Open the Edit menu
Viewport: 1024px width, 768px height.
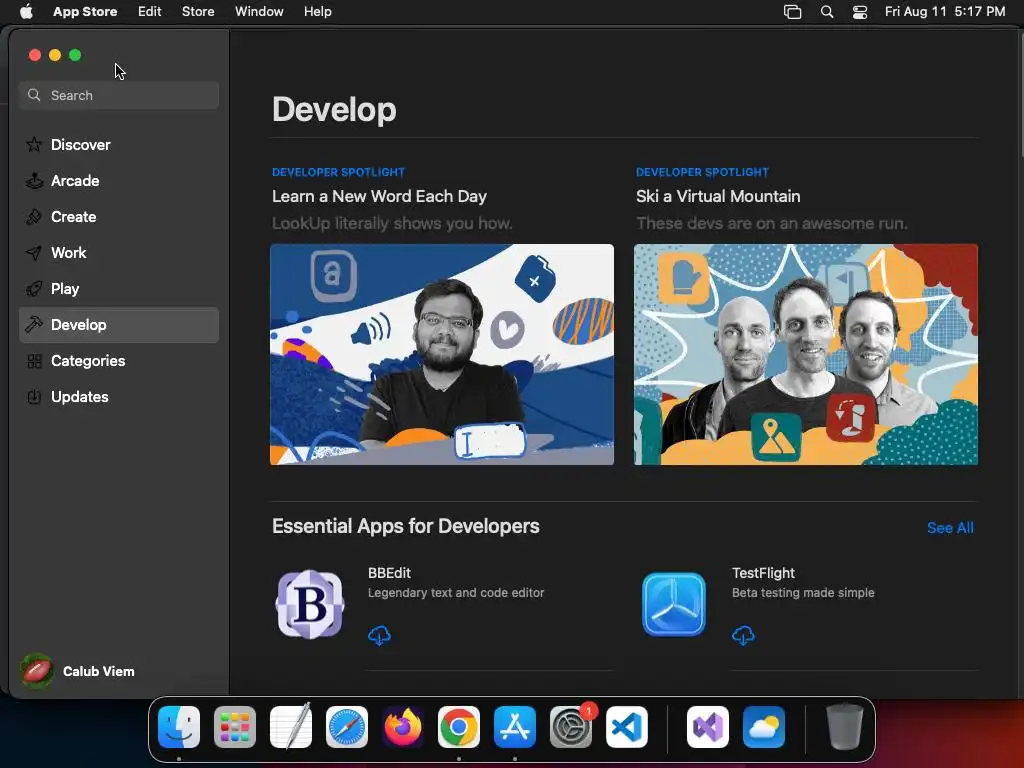[150, 12]
